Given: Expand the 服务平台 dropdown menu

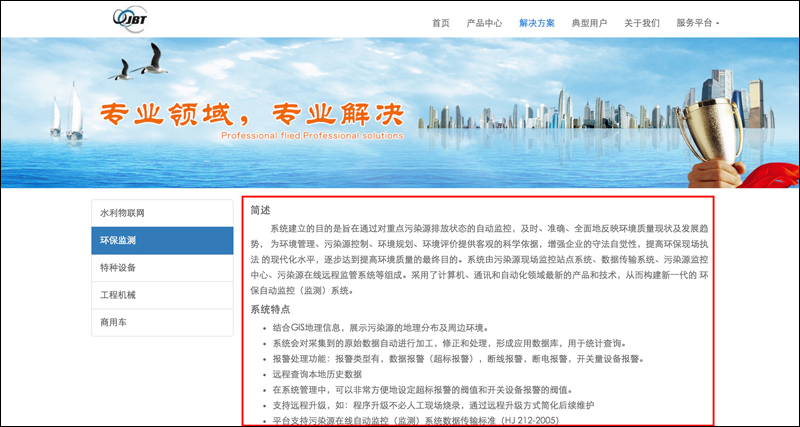Looking at the screenshot, I should pos(697,23).
